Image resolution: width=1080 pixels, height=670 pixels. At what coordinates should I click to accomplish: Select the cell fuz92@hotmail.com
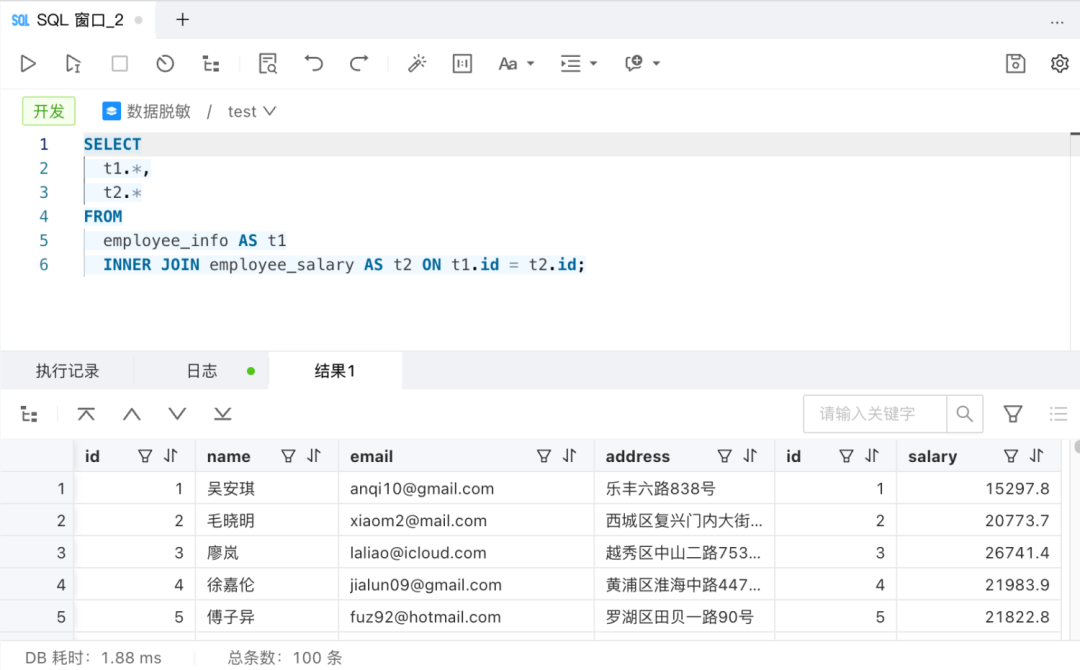[x=466, y=617]
